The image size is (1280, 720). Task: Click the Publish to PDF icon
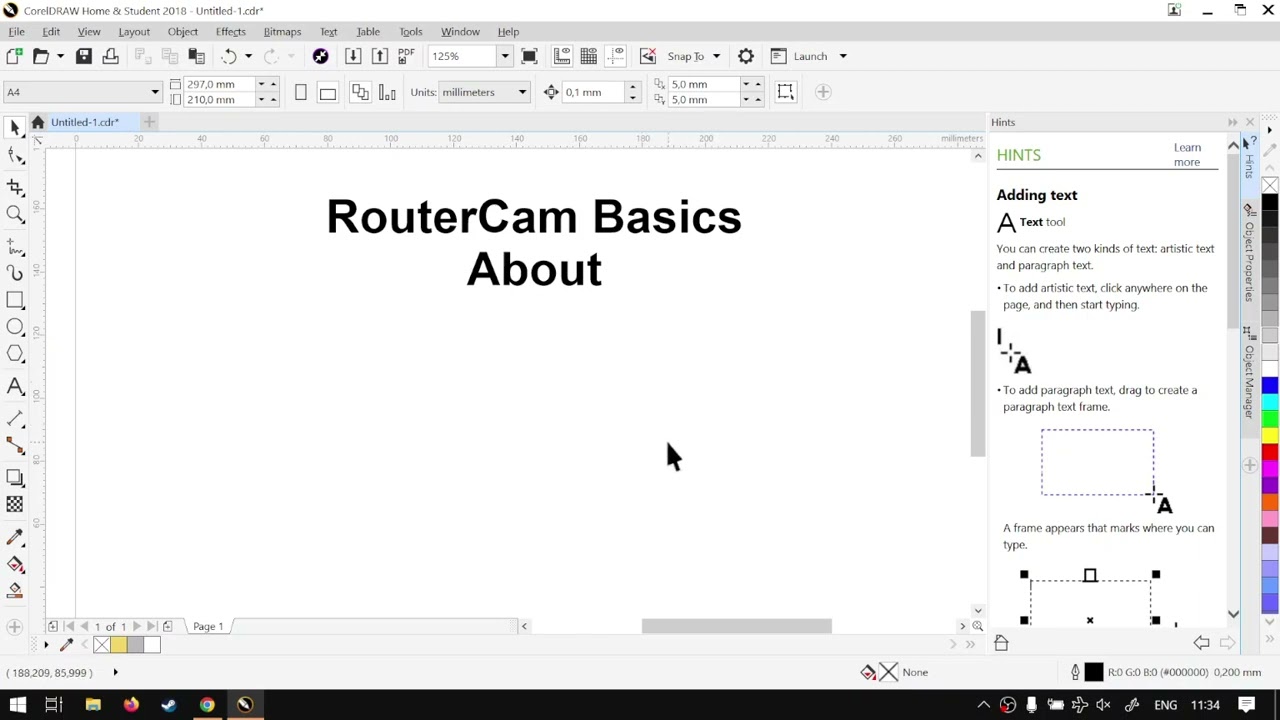pyautogui.click(x=406, y=56)
